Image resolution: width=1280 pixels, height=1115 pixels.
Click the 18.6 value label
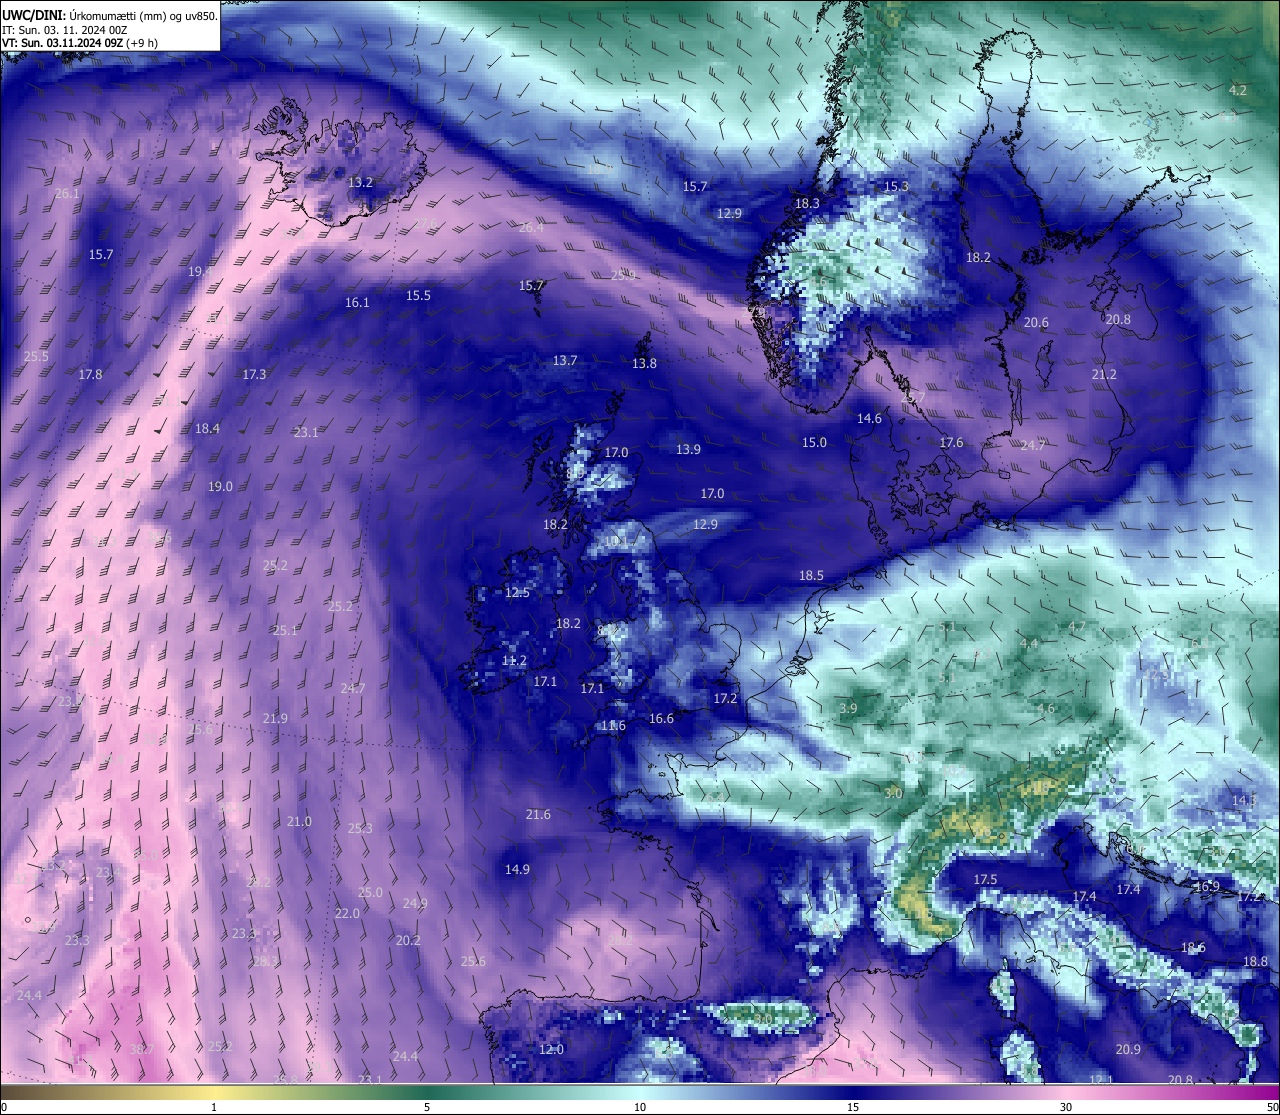click(x=1193, y=947)
